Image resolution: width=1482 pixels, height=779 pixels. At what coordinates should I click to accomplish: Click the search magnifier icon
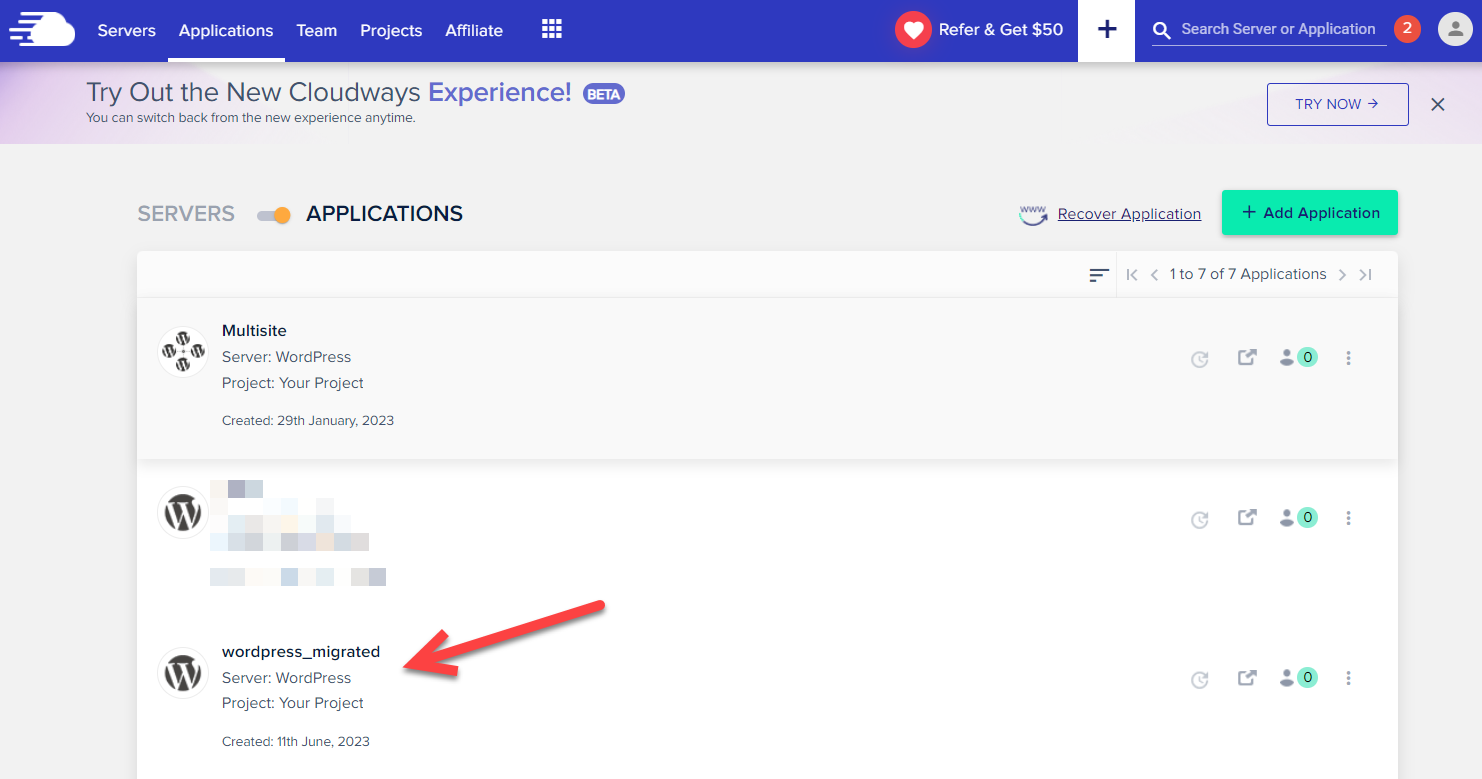click(x=1161, y=31)
